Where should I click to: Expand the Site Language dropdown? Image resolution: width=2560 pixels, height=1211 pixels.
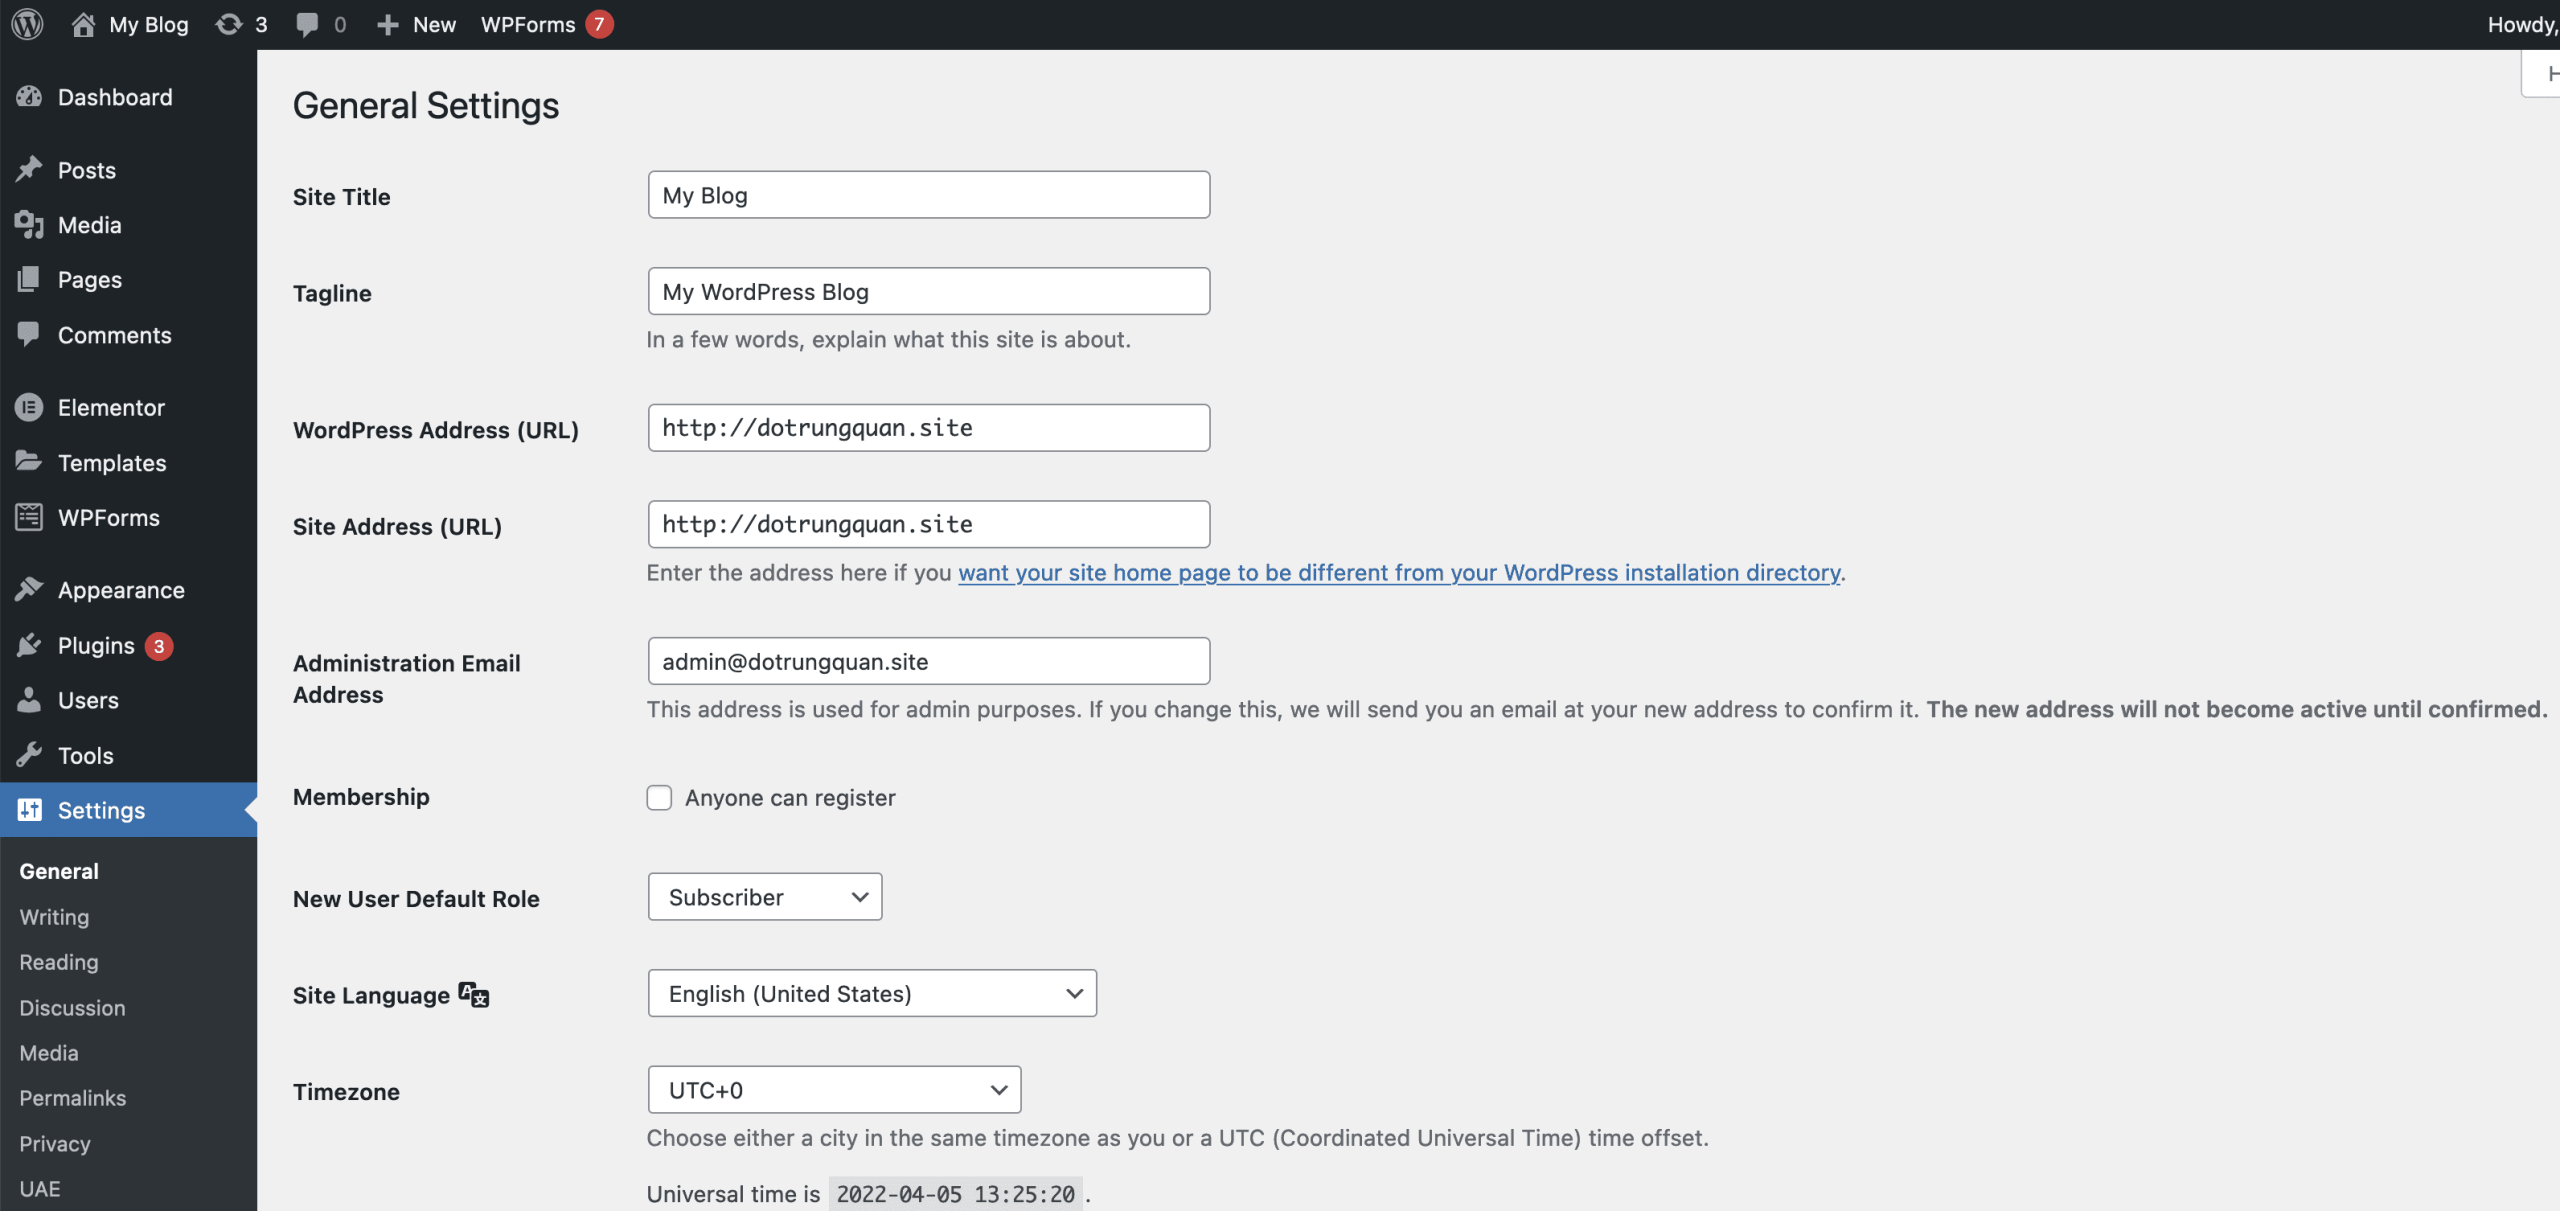[872, 993]
